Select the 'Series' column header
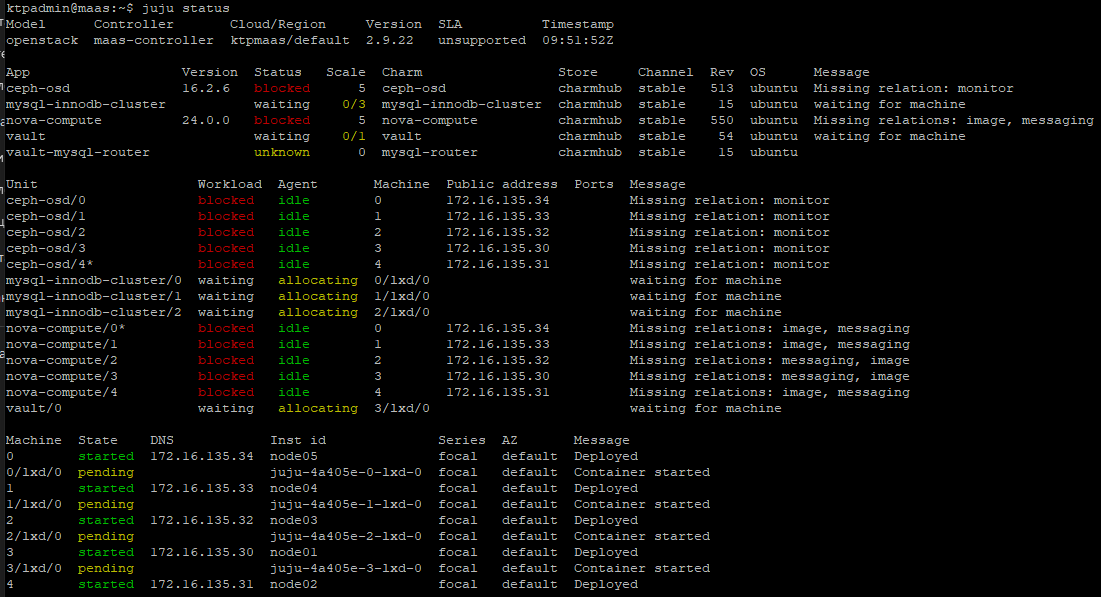Screen dimensions: 1101x597 (462, 440)
